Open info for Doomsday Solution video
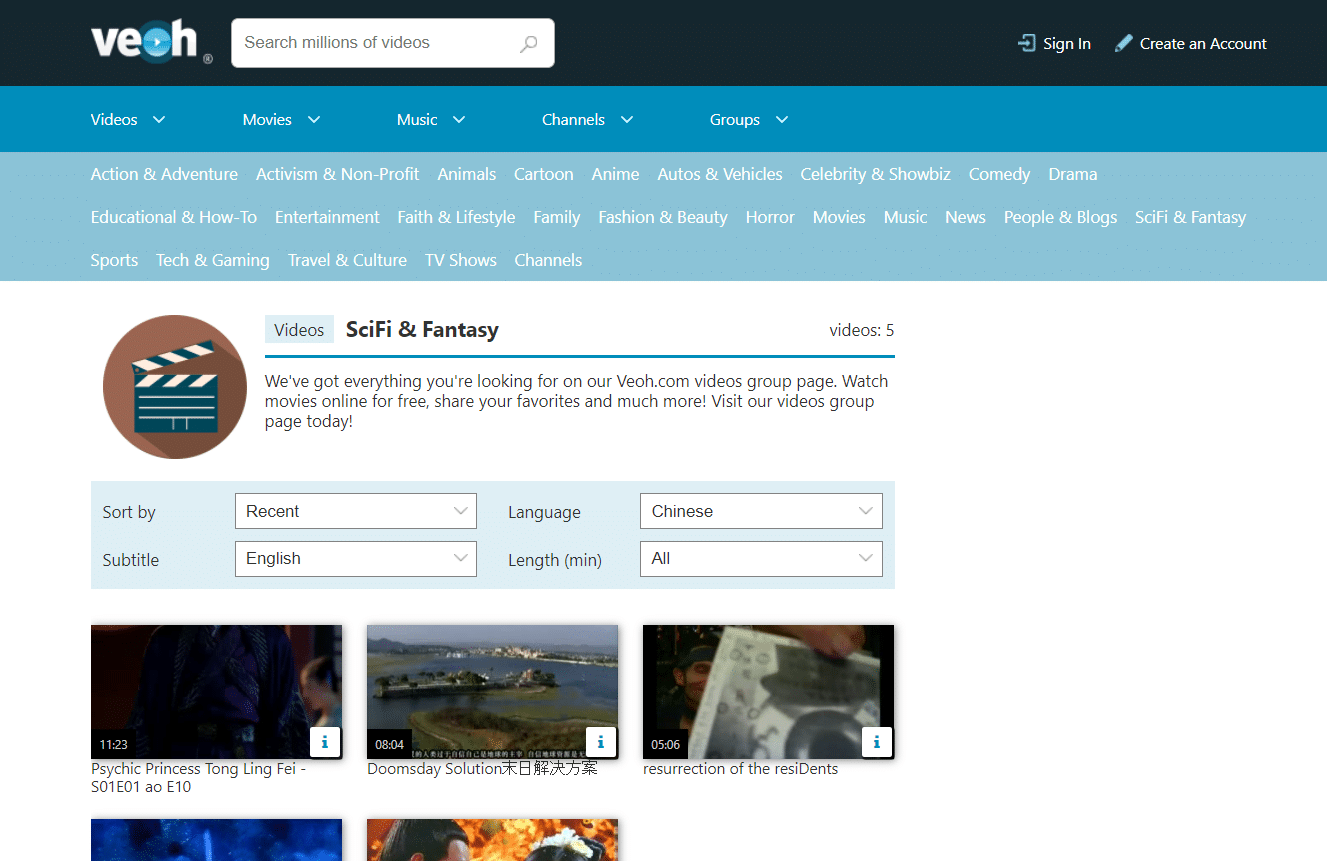This screenshot has height=861, width=1327. click(x=600, y=742)
